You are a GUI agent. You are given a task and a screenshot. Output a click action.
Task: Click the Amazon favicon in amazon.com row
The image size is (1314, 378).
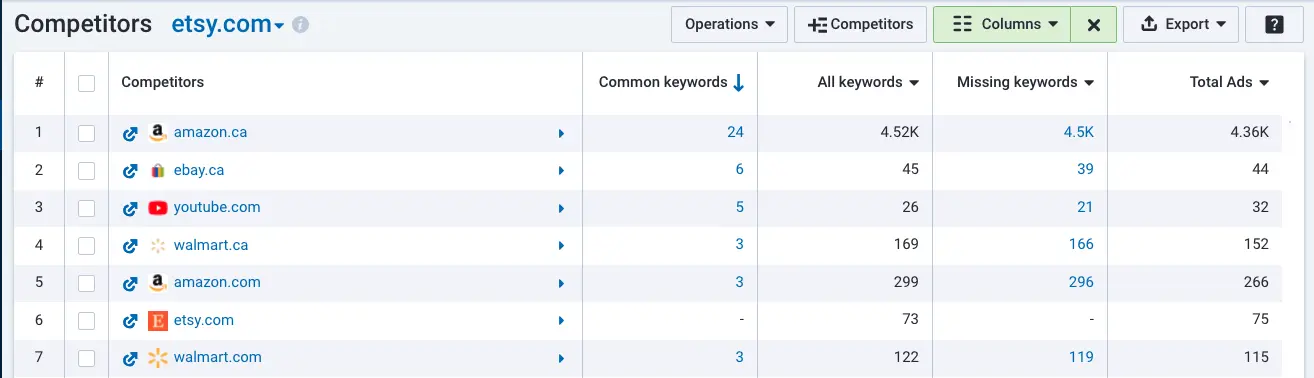[157, 283]
